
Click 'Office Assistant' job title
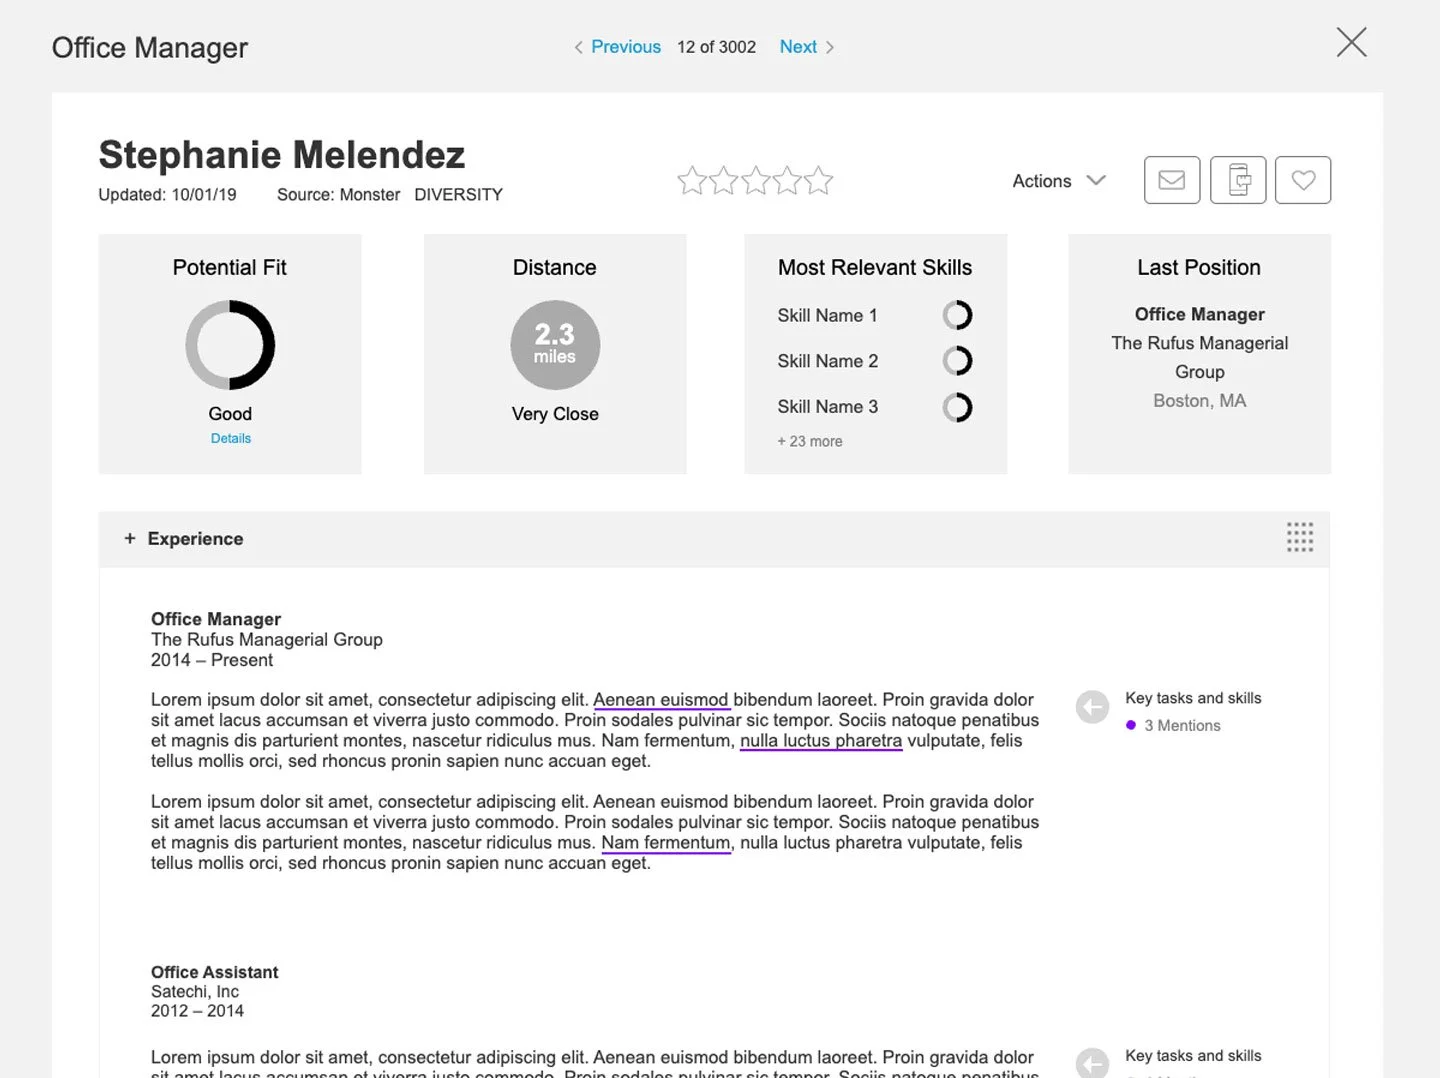click(x=214, y=972)
